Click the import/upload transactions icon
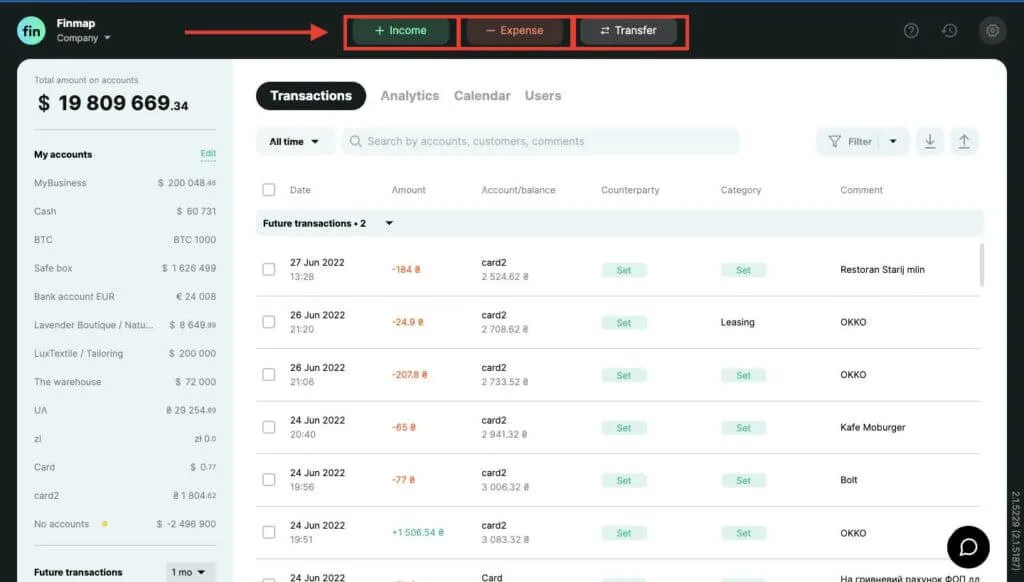The width and height of the screenshot is (1024, 582). (x=964, y=141)
